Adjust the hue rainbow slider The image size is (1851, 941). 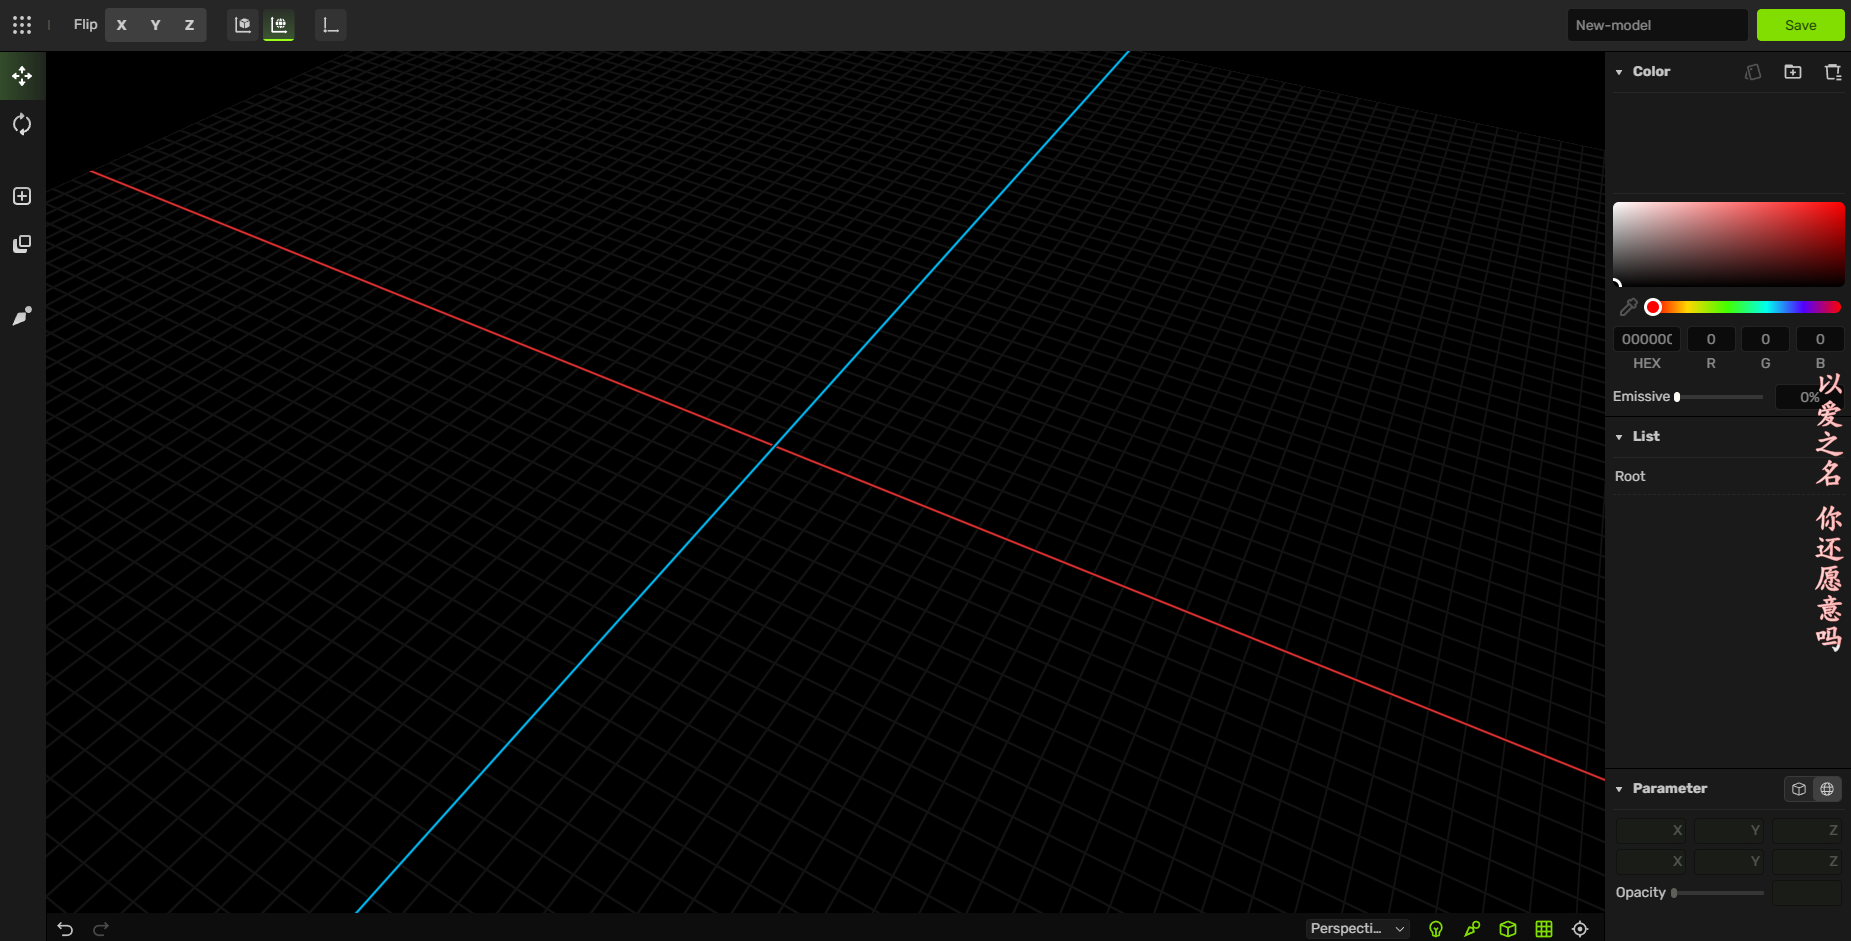[1745, 307]
